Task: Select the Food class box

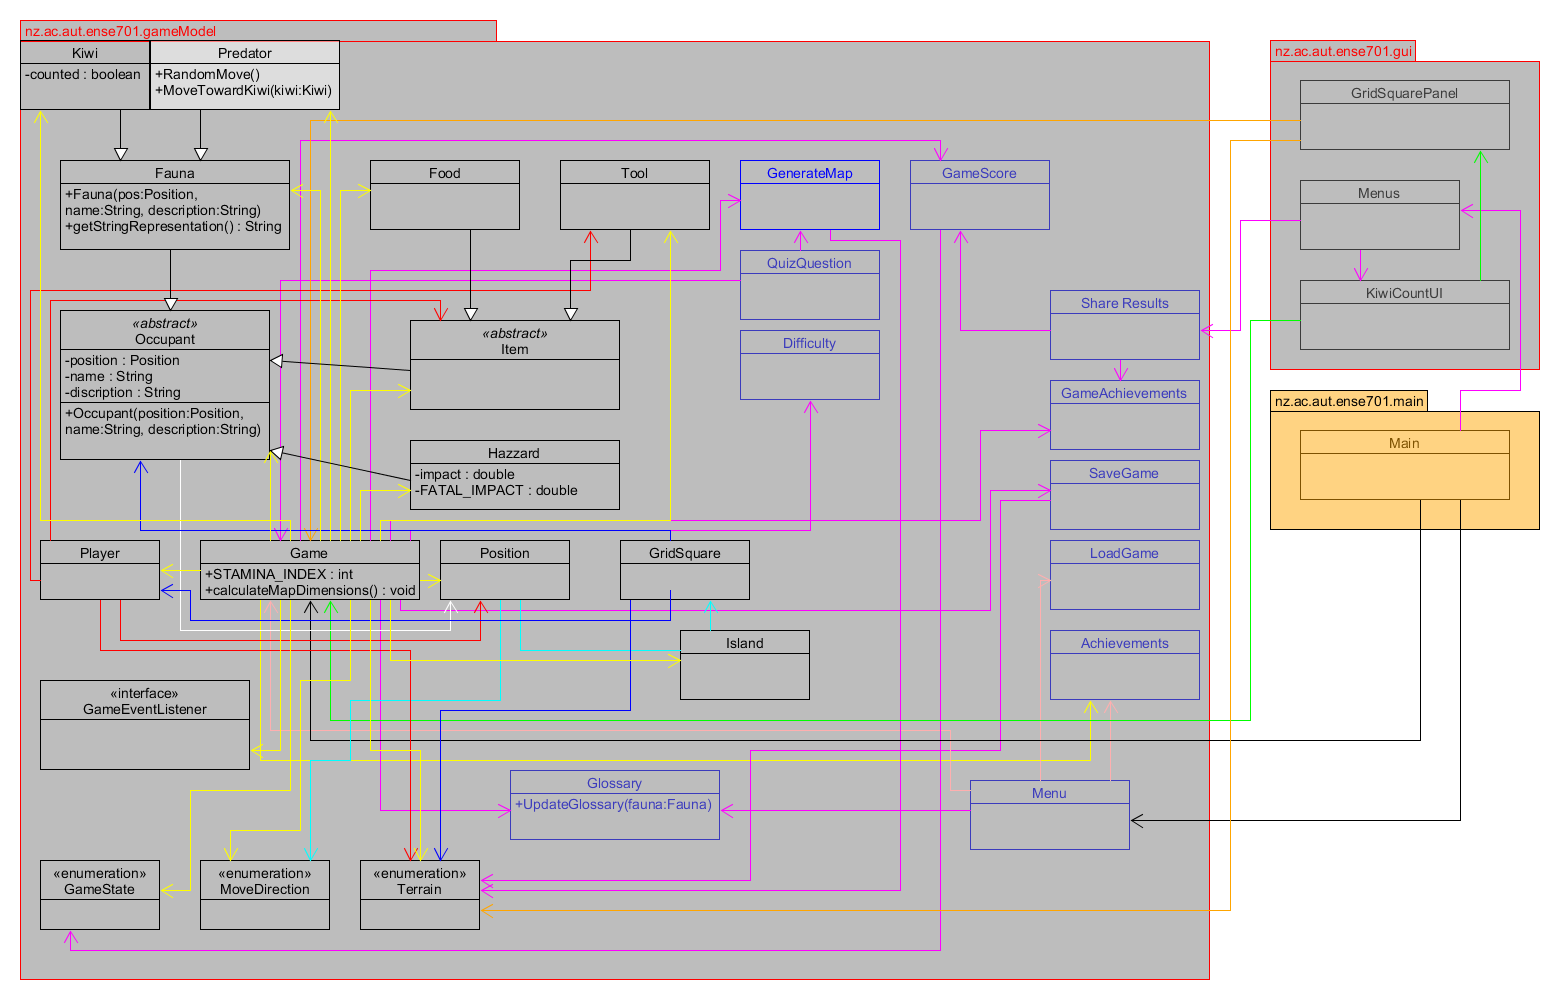Action: (x=445, y=195)
